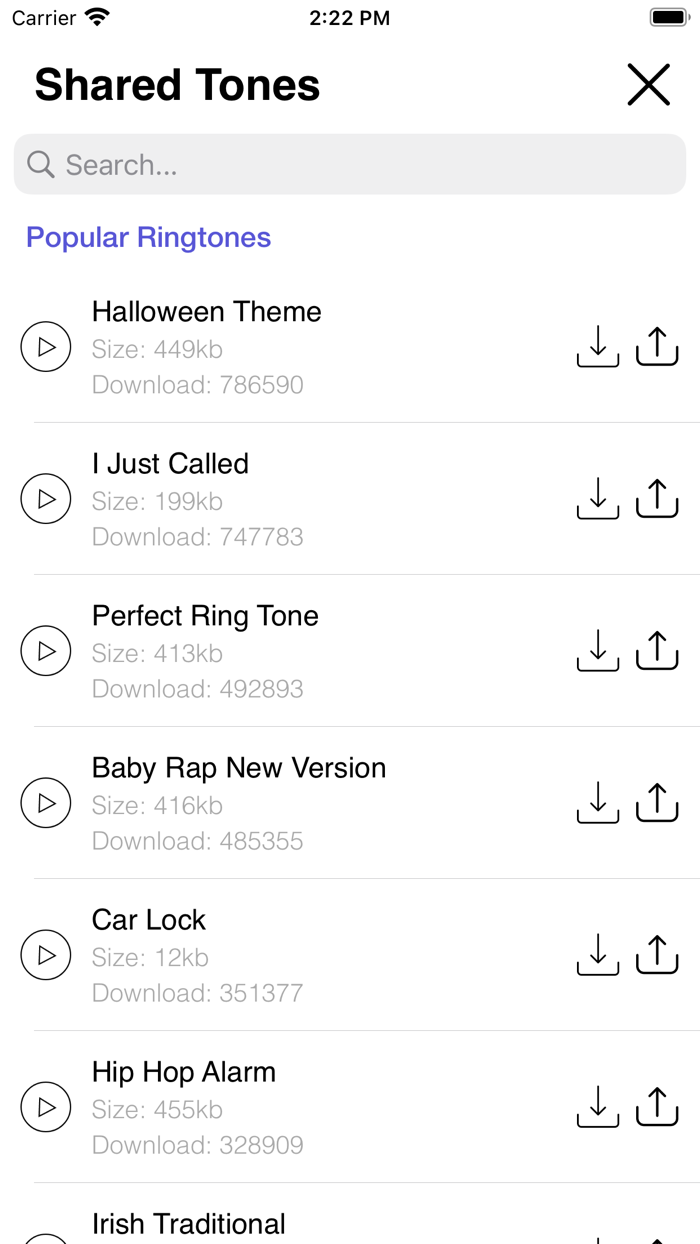Share the Baby Rap New Version tone
Image resolution: width=700 pixels, height=1244 pixels.
pos(656,802)
